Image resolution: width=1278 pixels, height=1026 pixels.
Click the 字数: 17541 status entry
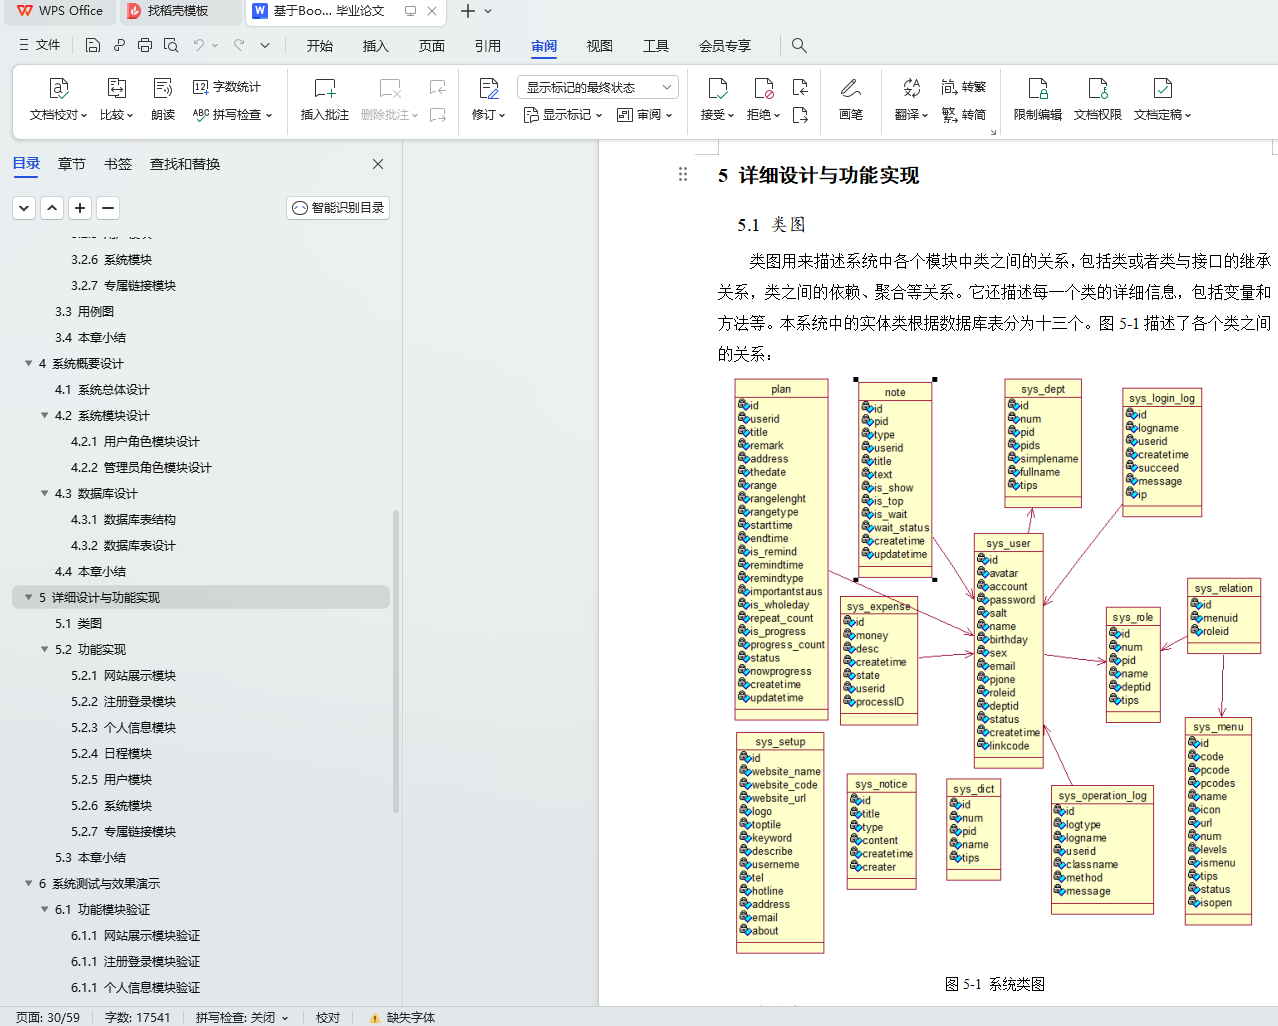(x=138, y=1017)
